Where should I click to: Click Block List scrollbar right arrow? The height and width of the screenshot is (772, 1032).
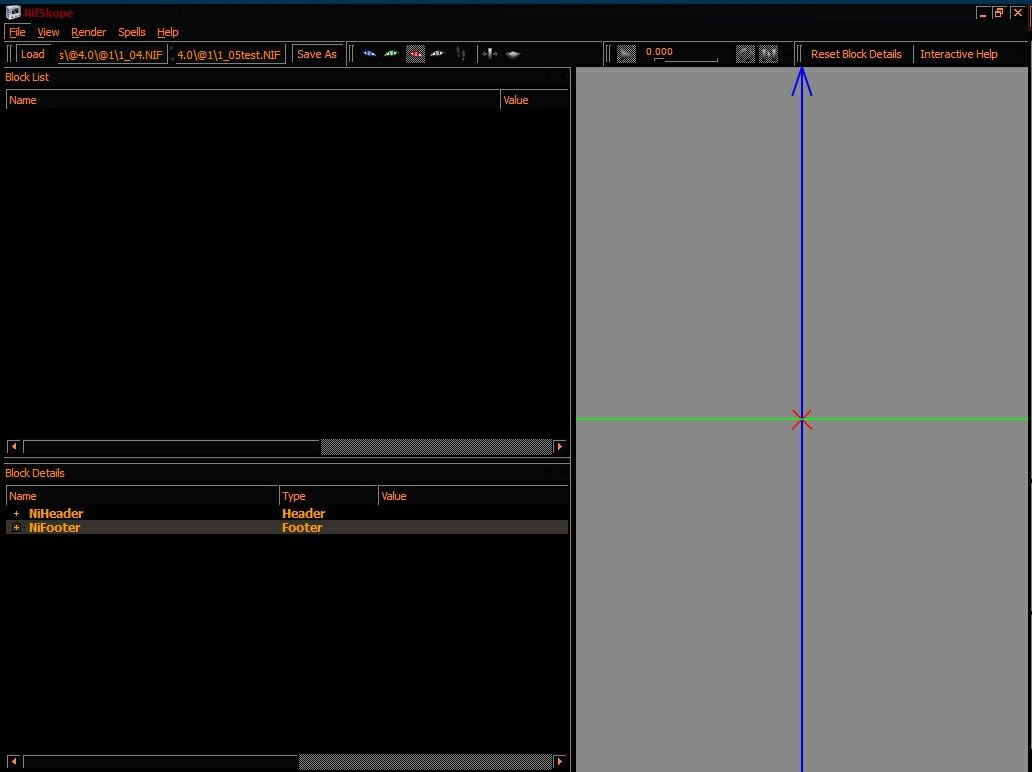(x=560, y=447)
